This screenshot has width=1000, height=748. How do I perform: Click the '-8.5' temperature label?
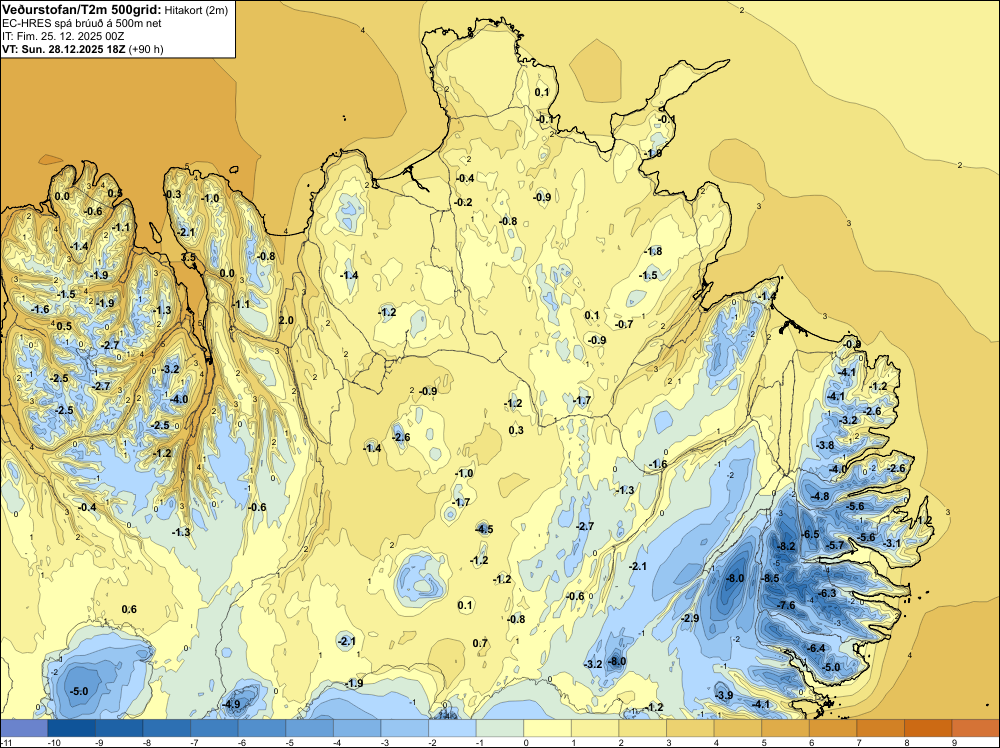coord(771,578)
